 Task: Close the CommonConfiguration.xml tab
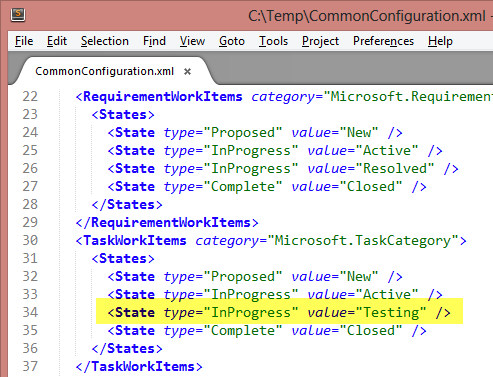coord(187,71)
